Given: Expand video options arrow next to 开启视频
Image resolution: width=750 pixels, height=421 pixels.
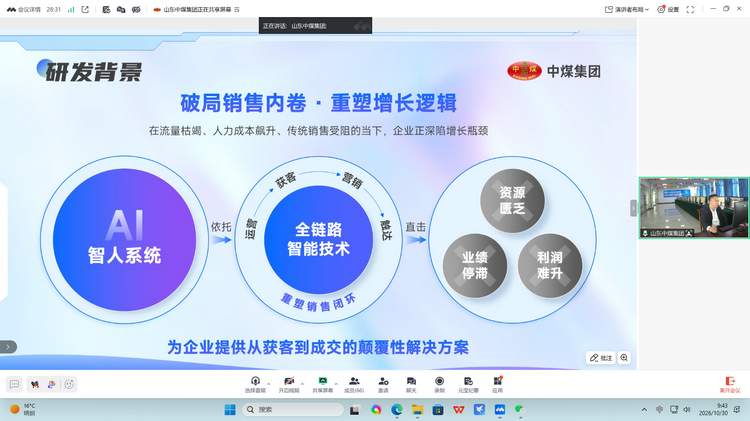Looking at the screenshot, I should click(x=302, y=384).
